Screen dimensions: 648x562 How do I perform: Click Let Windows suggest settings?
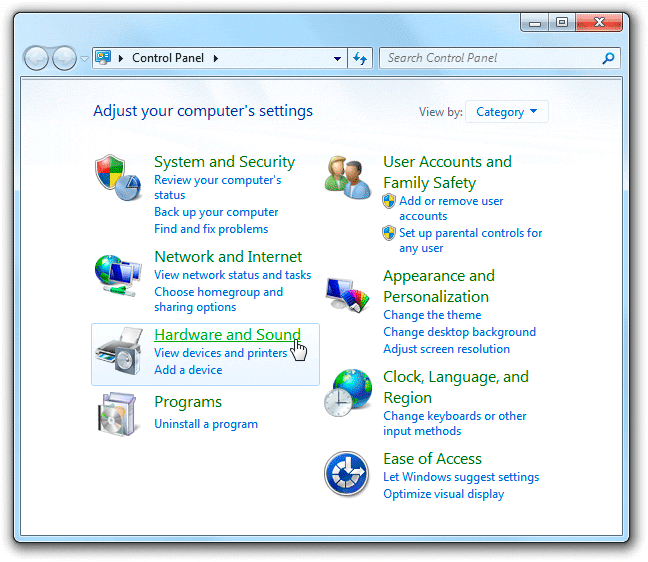(461, 477)
